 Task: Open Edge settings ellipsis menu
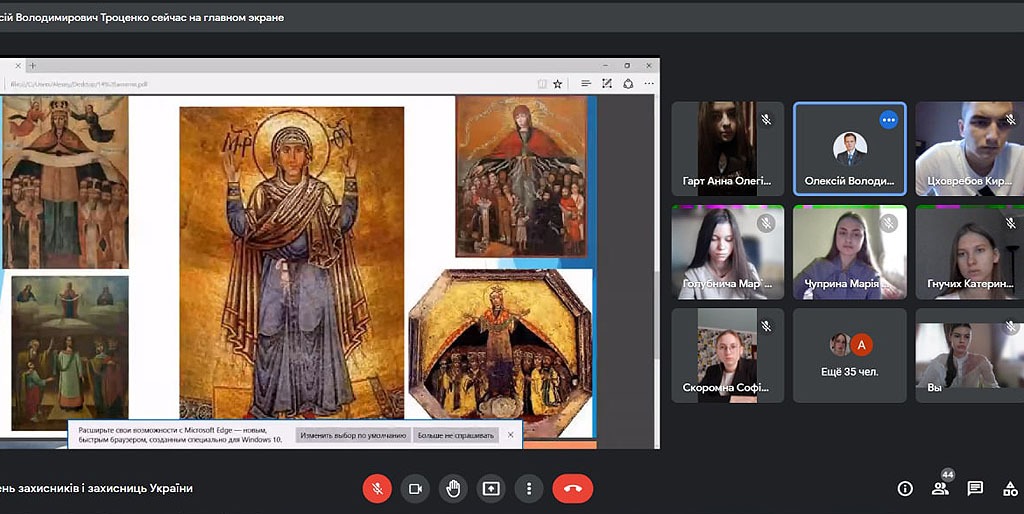pos(650,84)
